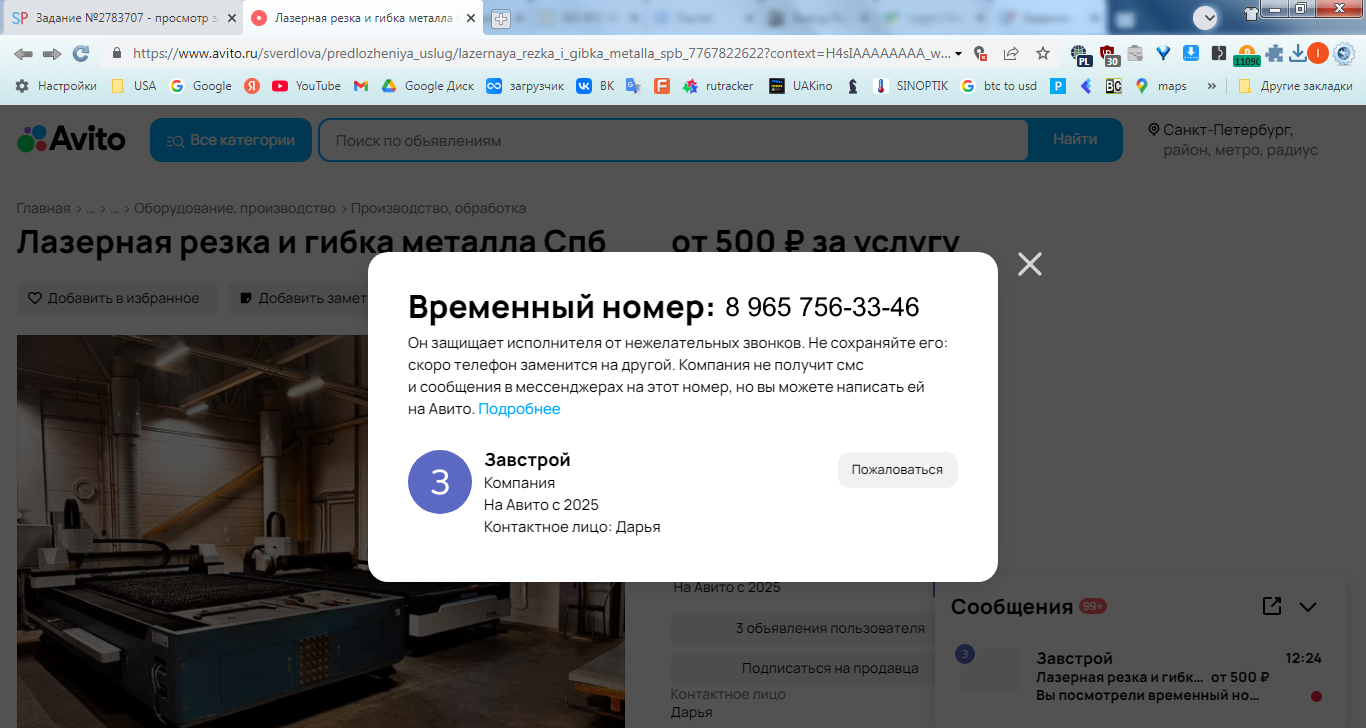Go back with browser back arrow

click(23, 53)
